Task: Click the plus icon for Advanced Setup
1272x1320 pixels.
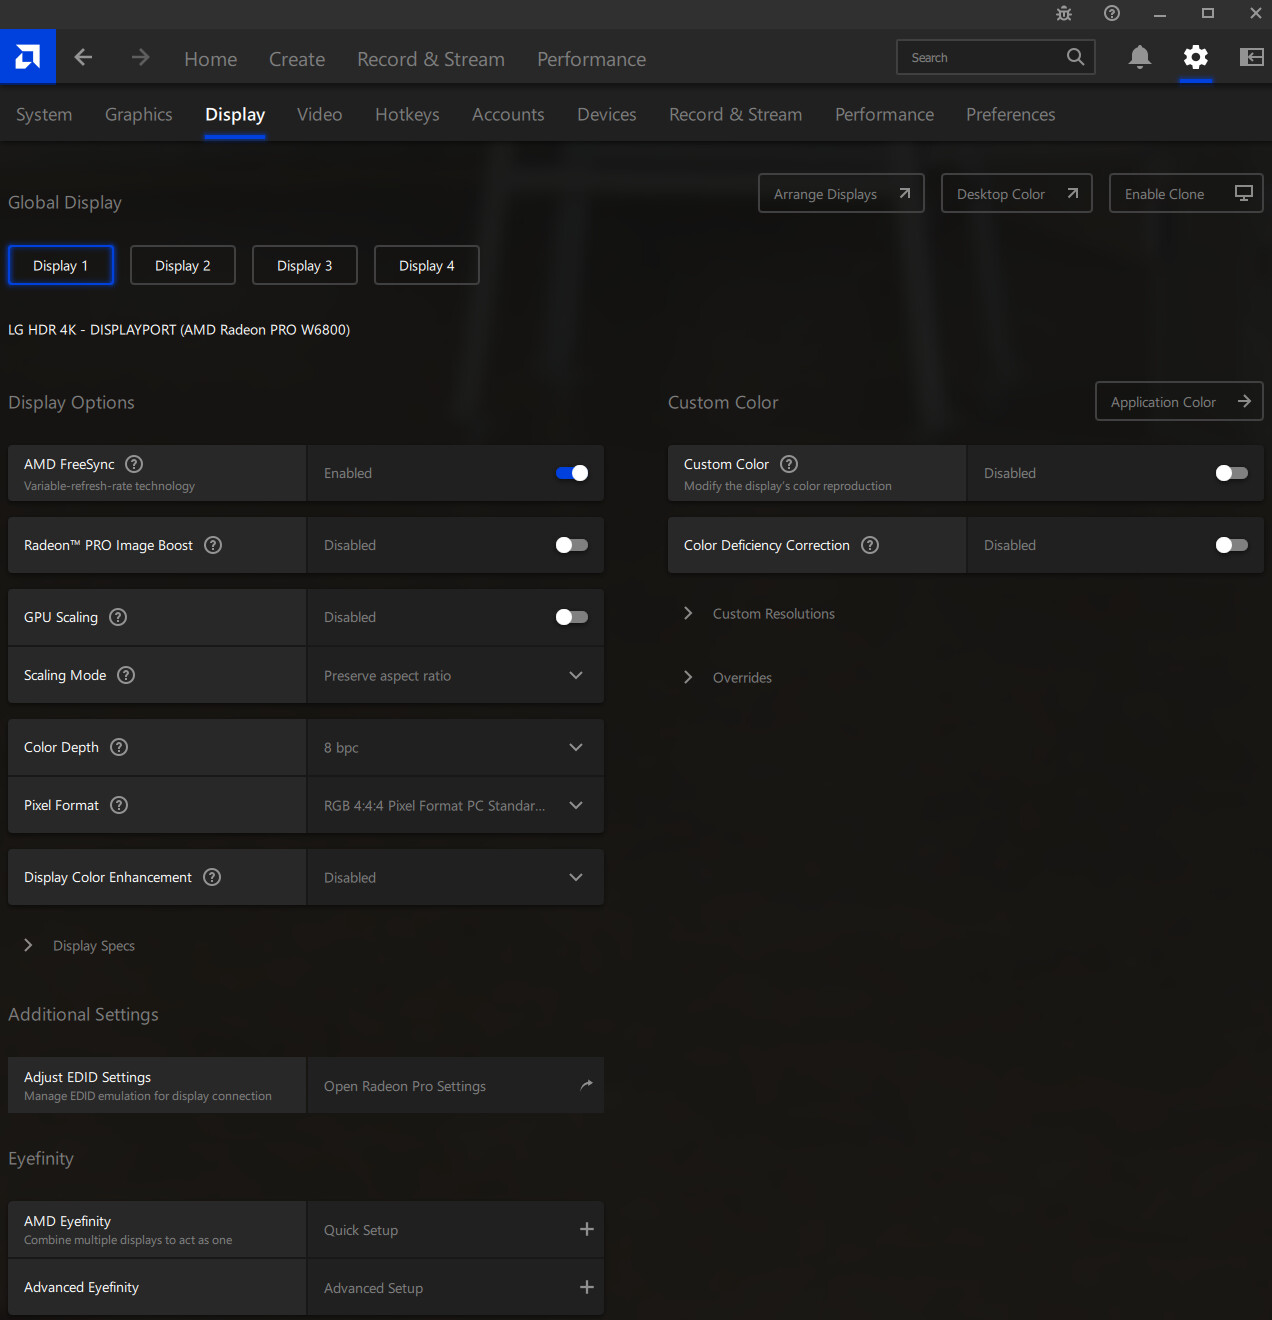Action: (587, 1287)
